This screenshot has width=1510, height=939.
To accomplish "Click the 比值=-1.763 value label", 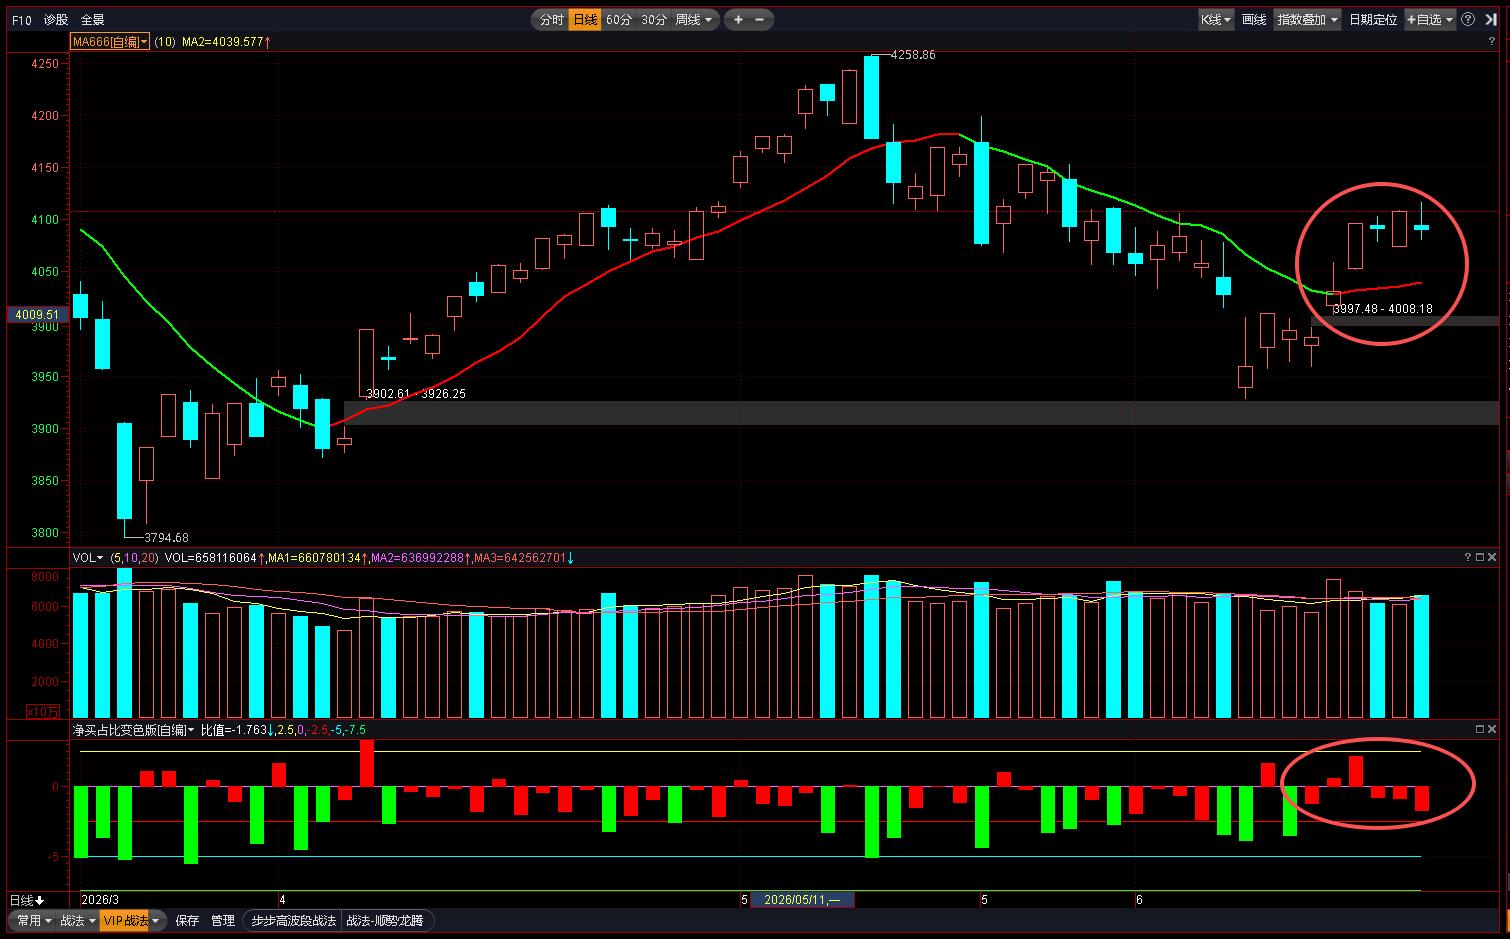I will pos(237,730).
